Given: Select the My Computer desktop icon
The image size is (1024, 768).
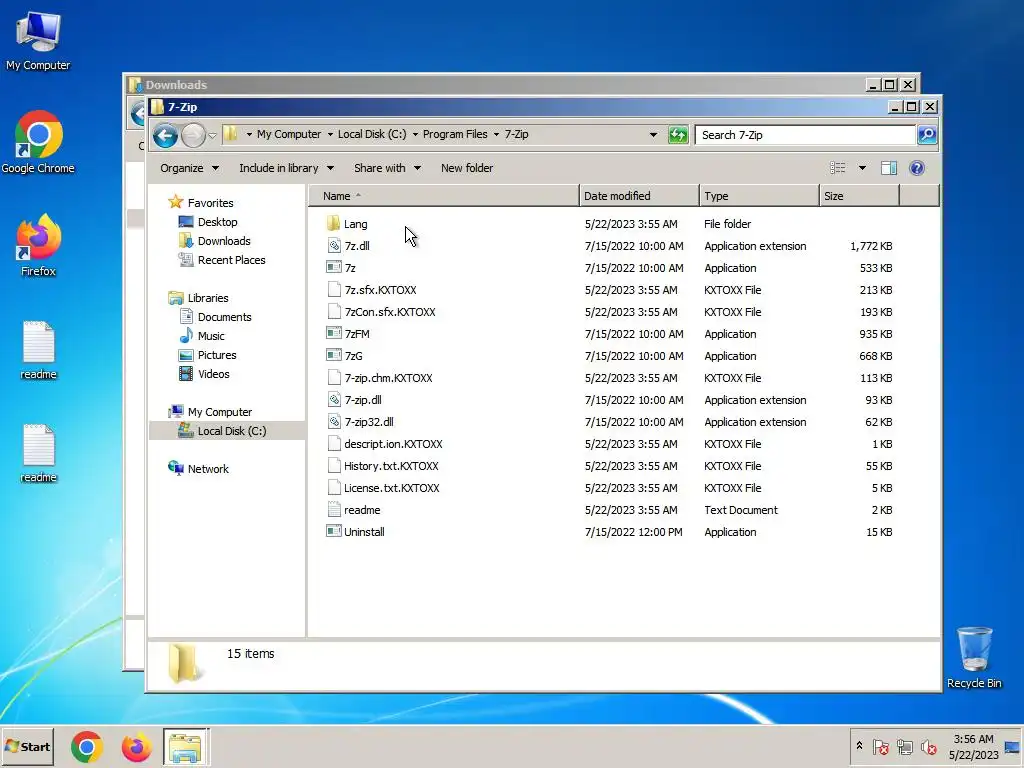Looking at the screenshot, I should coord(38,40).
